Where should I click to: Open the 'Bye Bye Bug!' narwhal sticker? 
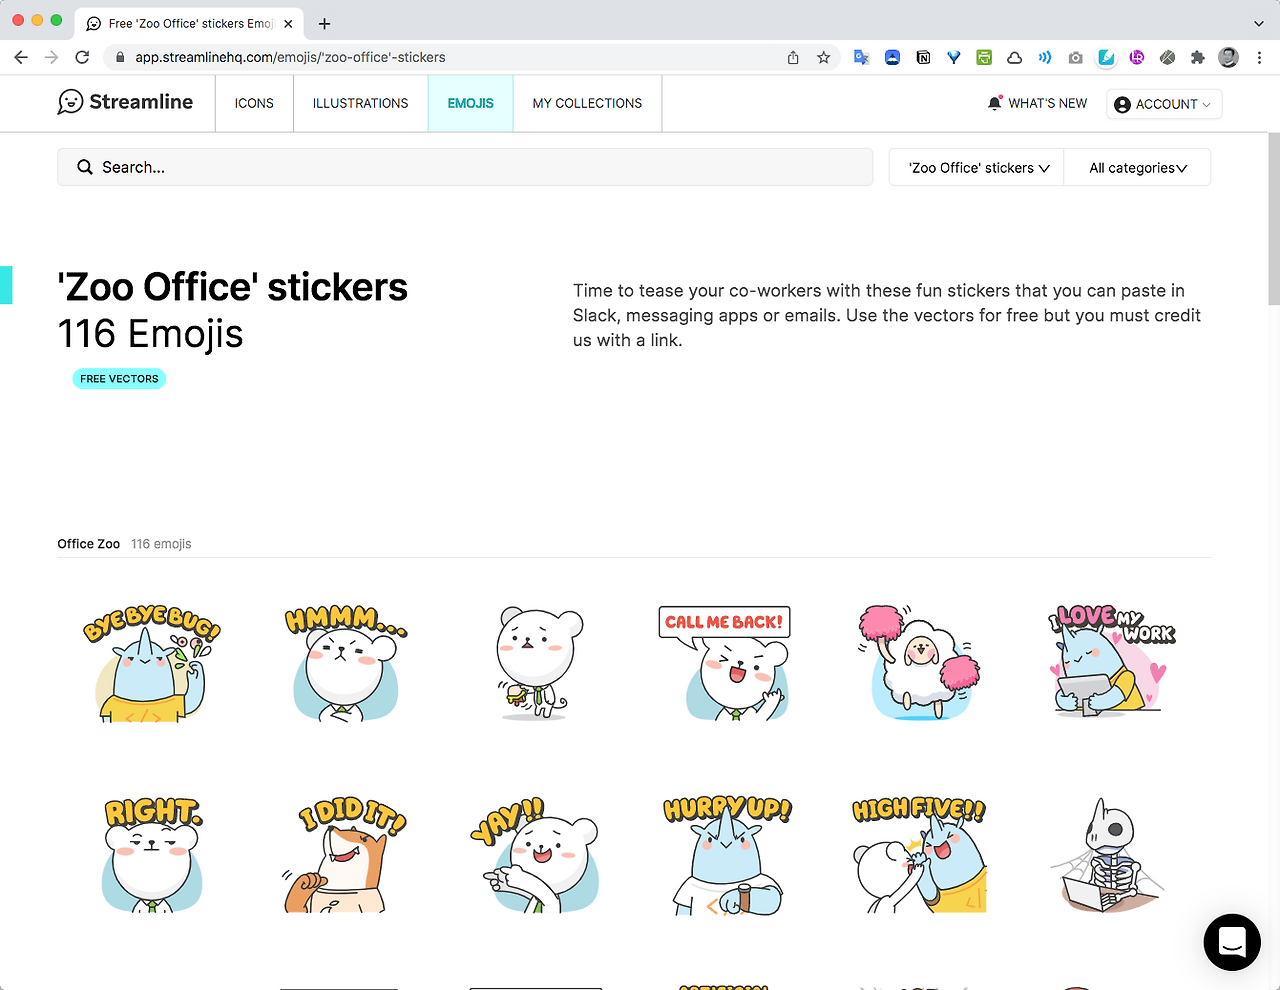pos(151,663)
